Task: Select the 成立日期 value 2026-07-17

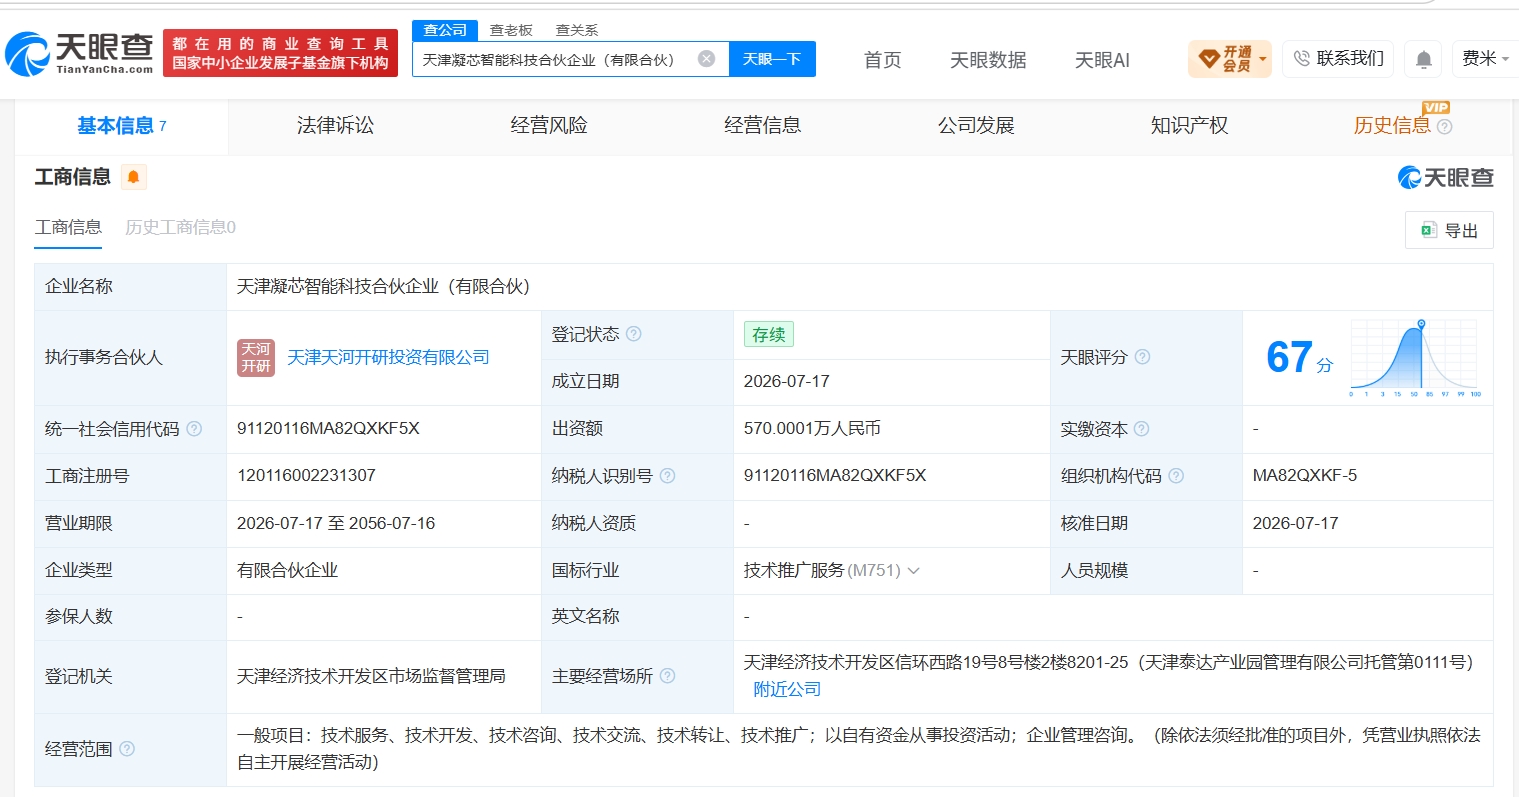Action: tap(786, 382)
